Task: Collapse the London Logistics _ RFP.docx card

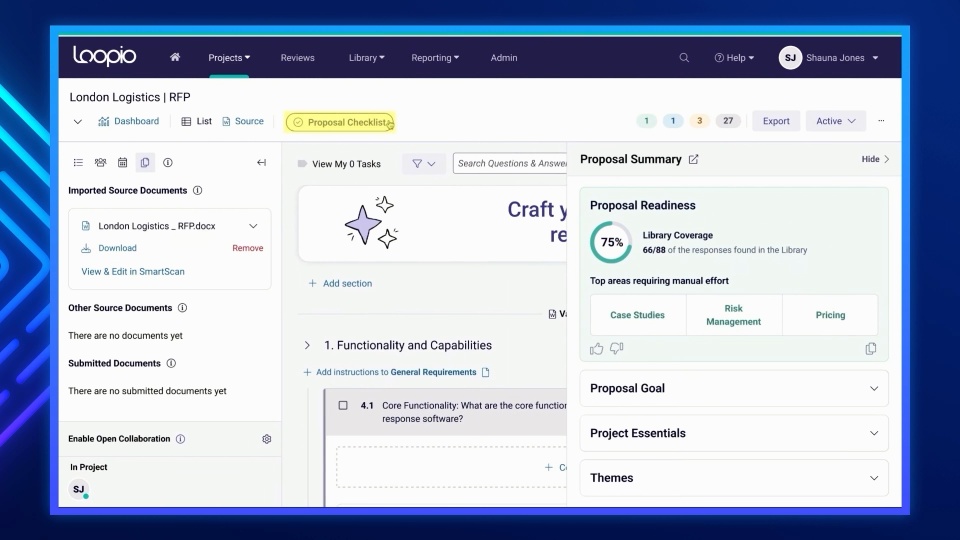Action: pyautogui.click(x=253, y=226)
